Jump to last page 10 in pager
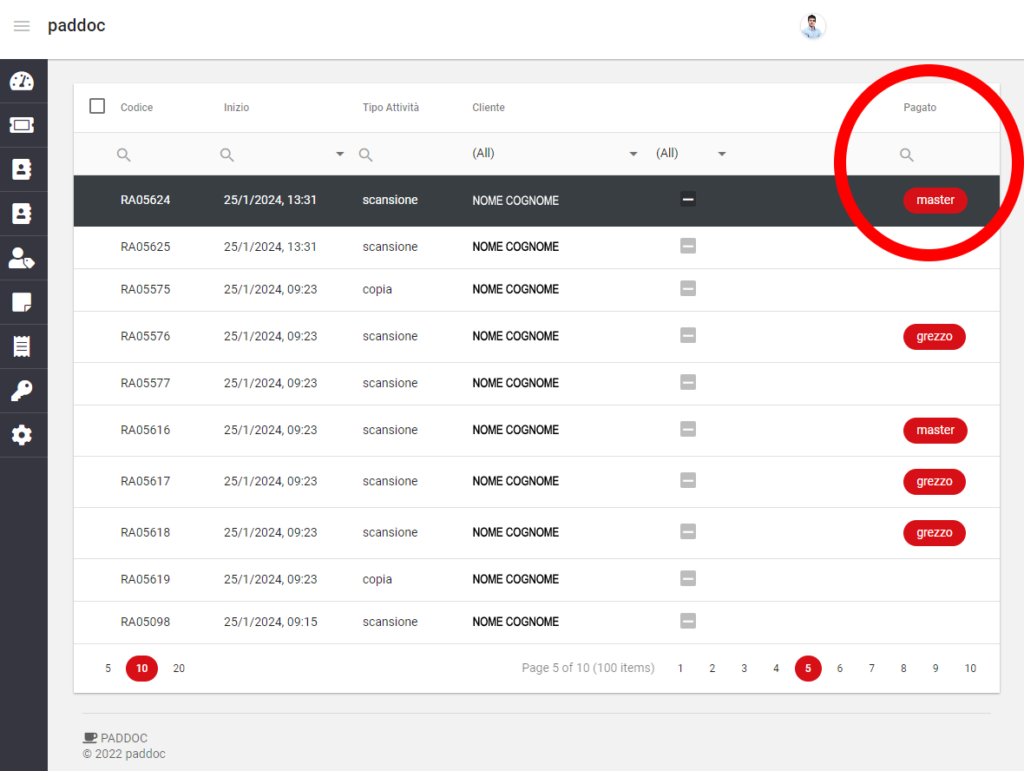 970,669
